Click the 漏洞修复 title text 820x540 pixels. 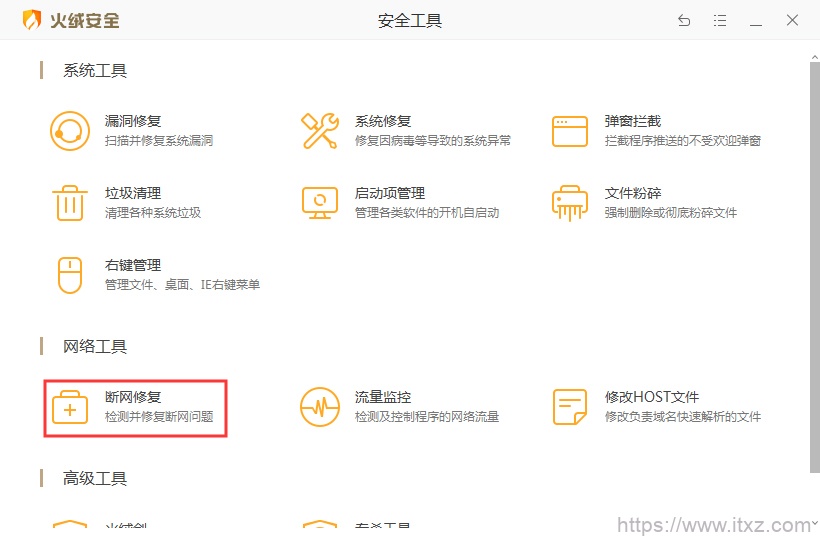pos(133,121)
